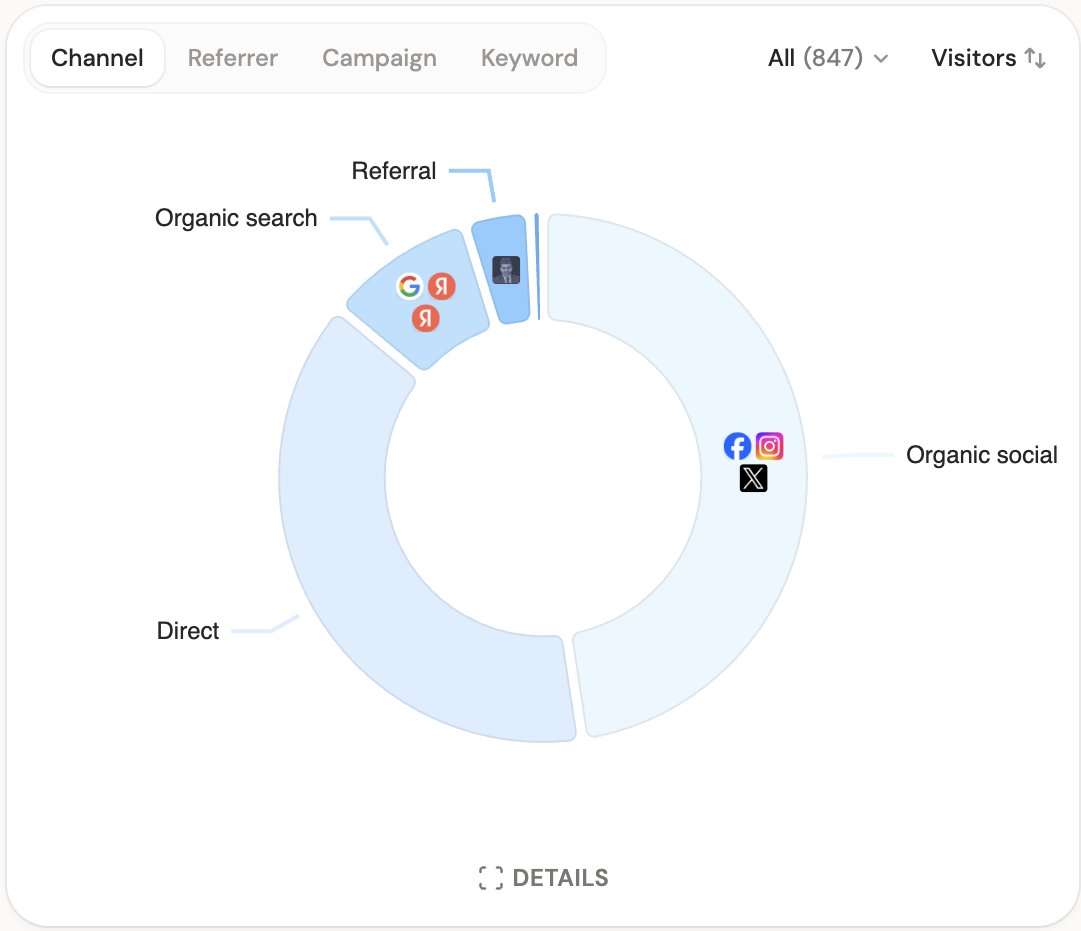
Task: Click the referral site avatar thumbnail
Action: tap(506, 270)
